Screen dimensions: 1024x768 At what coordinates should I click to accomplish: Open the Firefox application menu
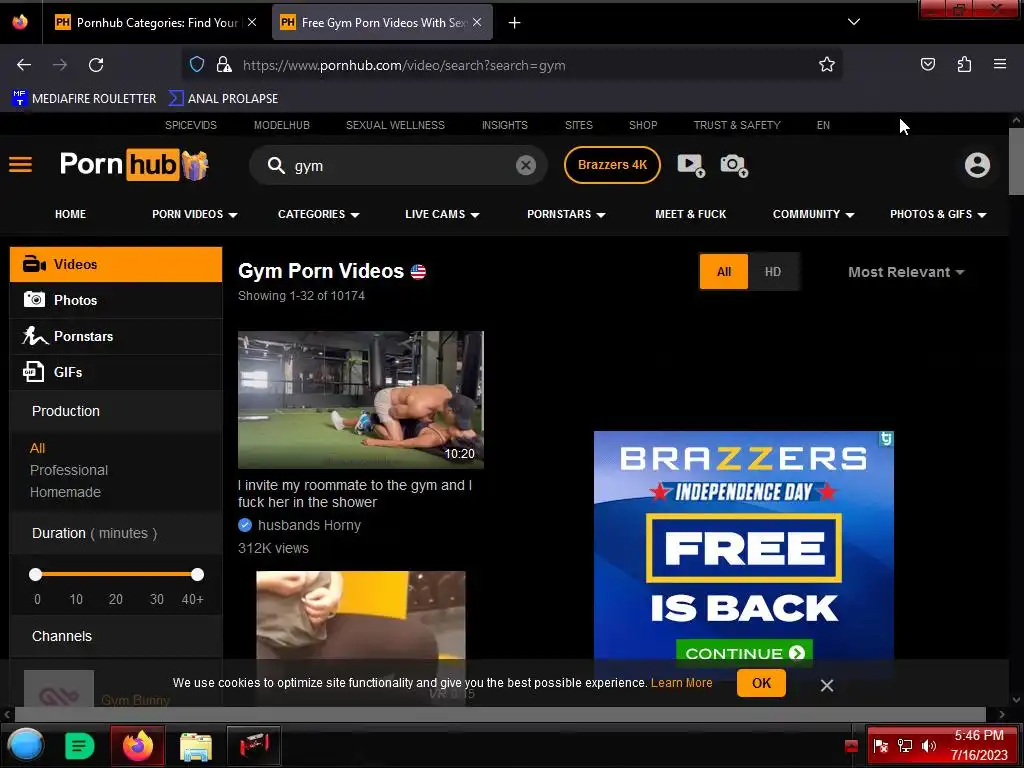tap(999, 64)
